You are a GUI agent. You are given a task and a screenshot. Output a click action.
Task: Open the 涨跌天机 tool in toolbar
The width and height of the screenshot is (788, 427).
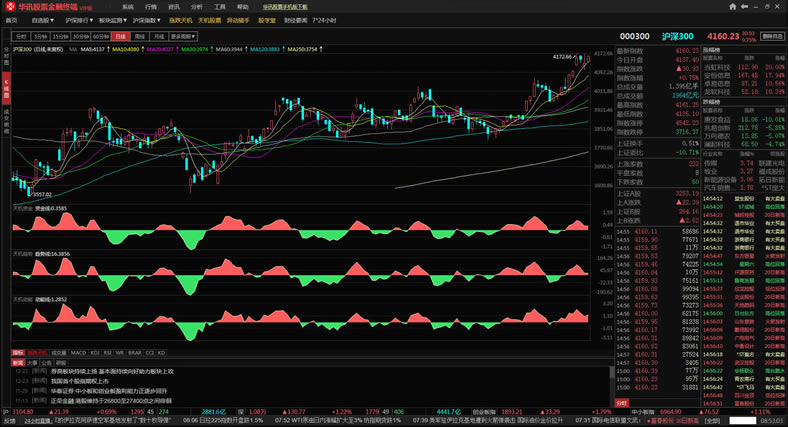[180, 19]
